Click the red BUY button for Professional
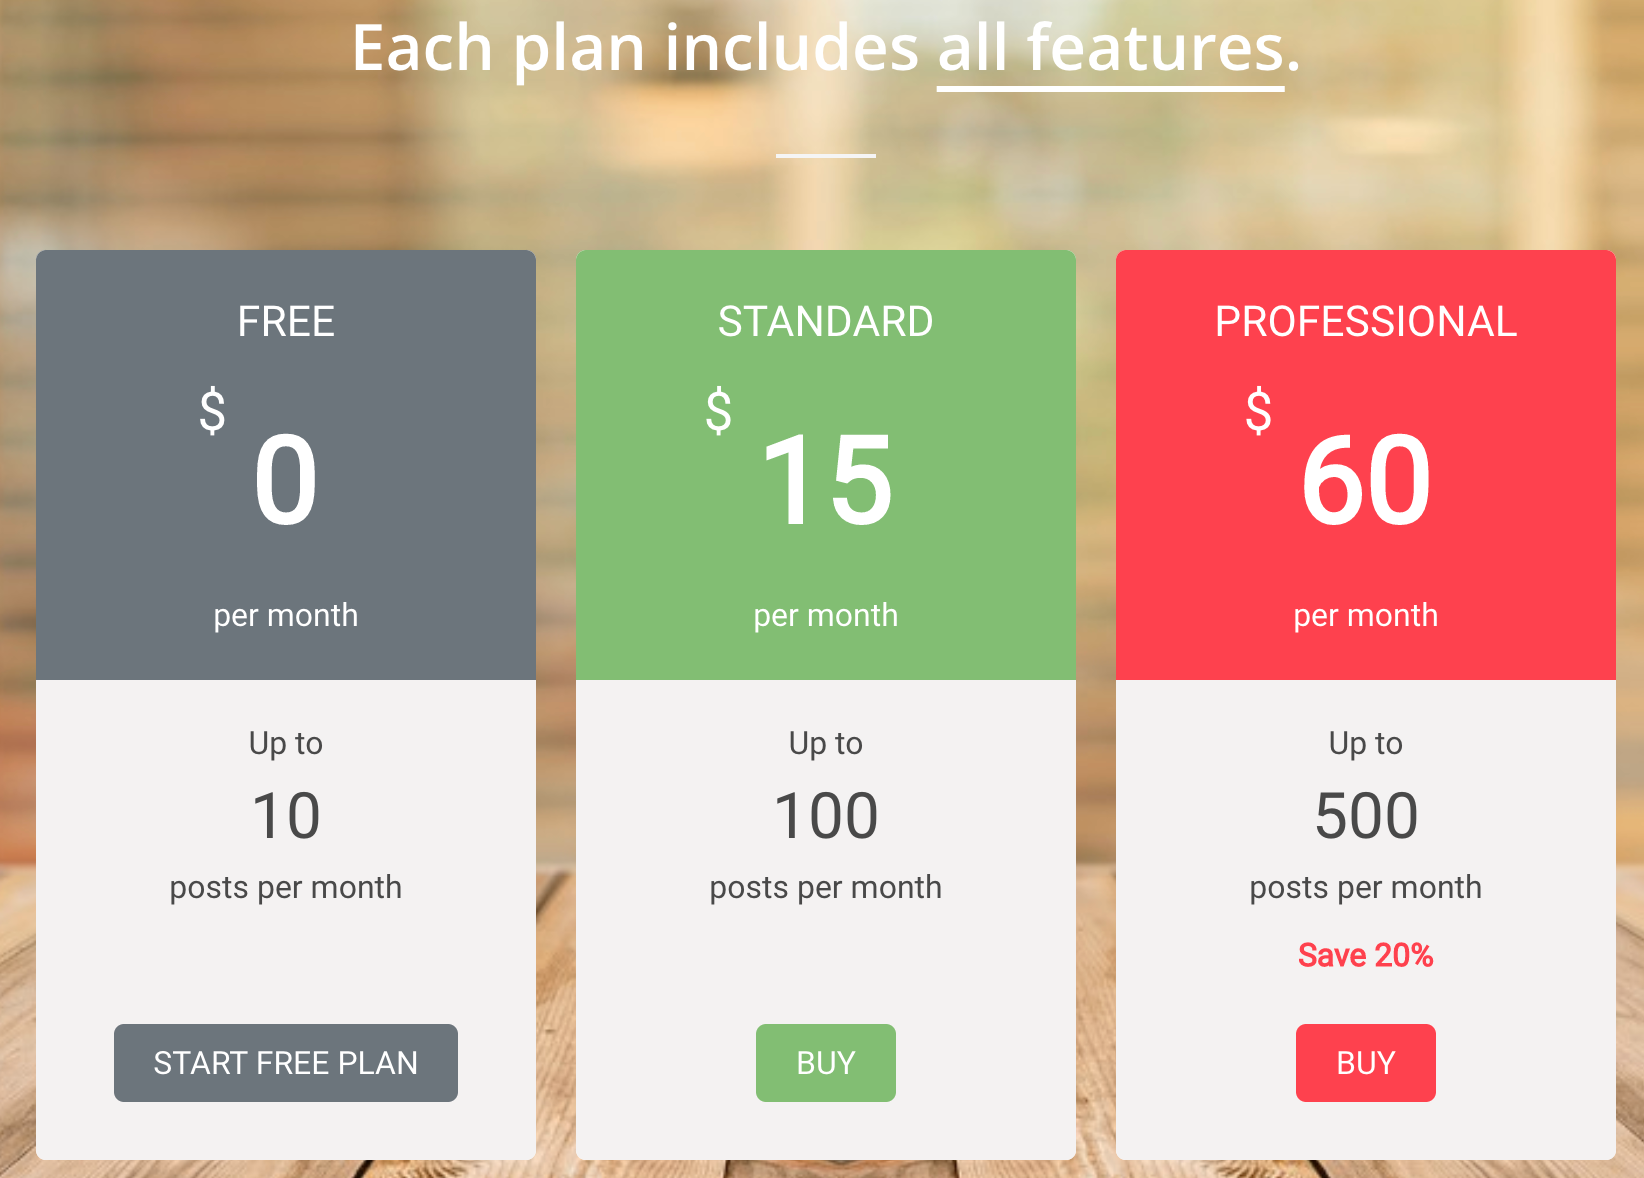This screenshot has width=1644, height=1178. tap(1365, 1062)
